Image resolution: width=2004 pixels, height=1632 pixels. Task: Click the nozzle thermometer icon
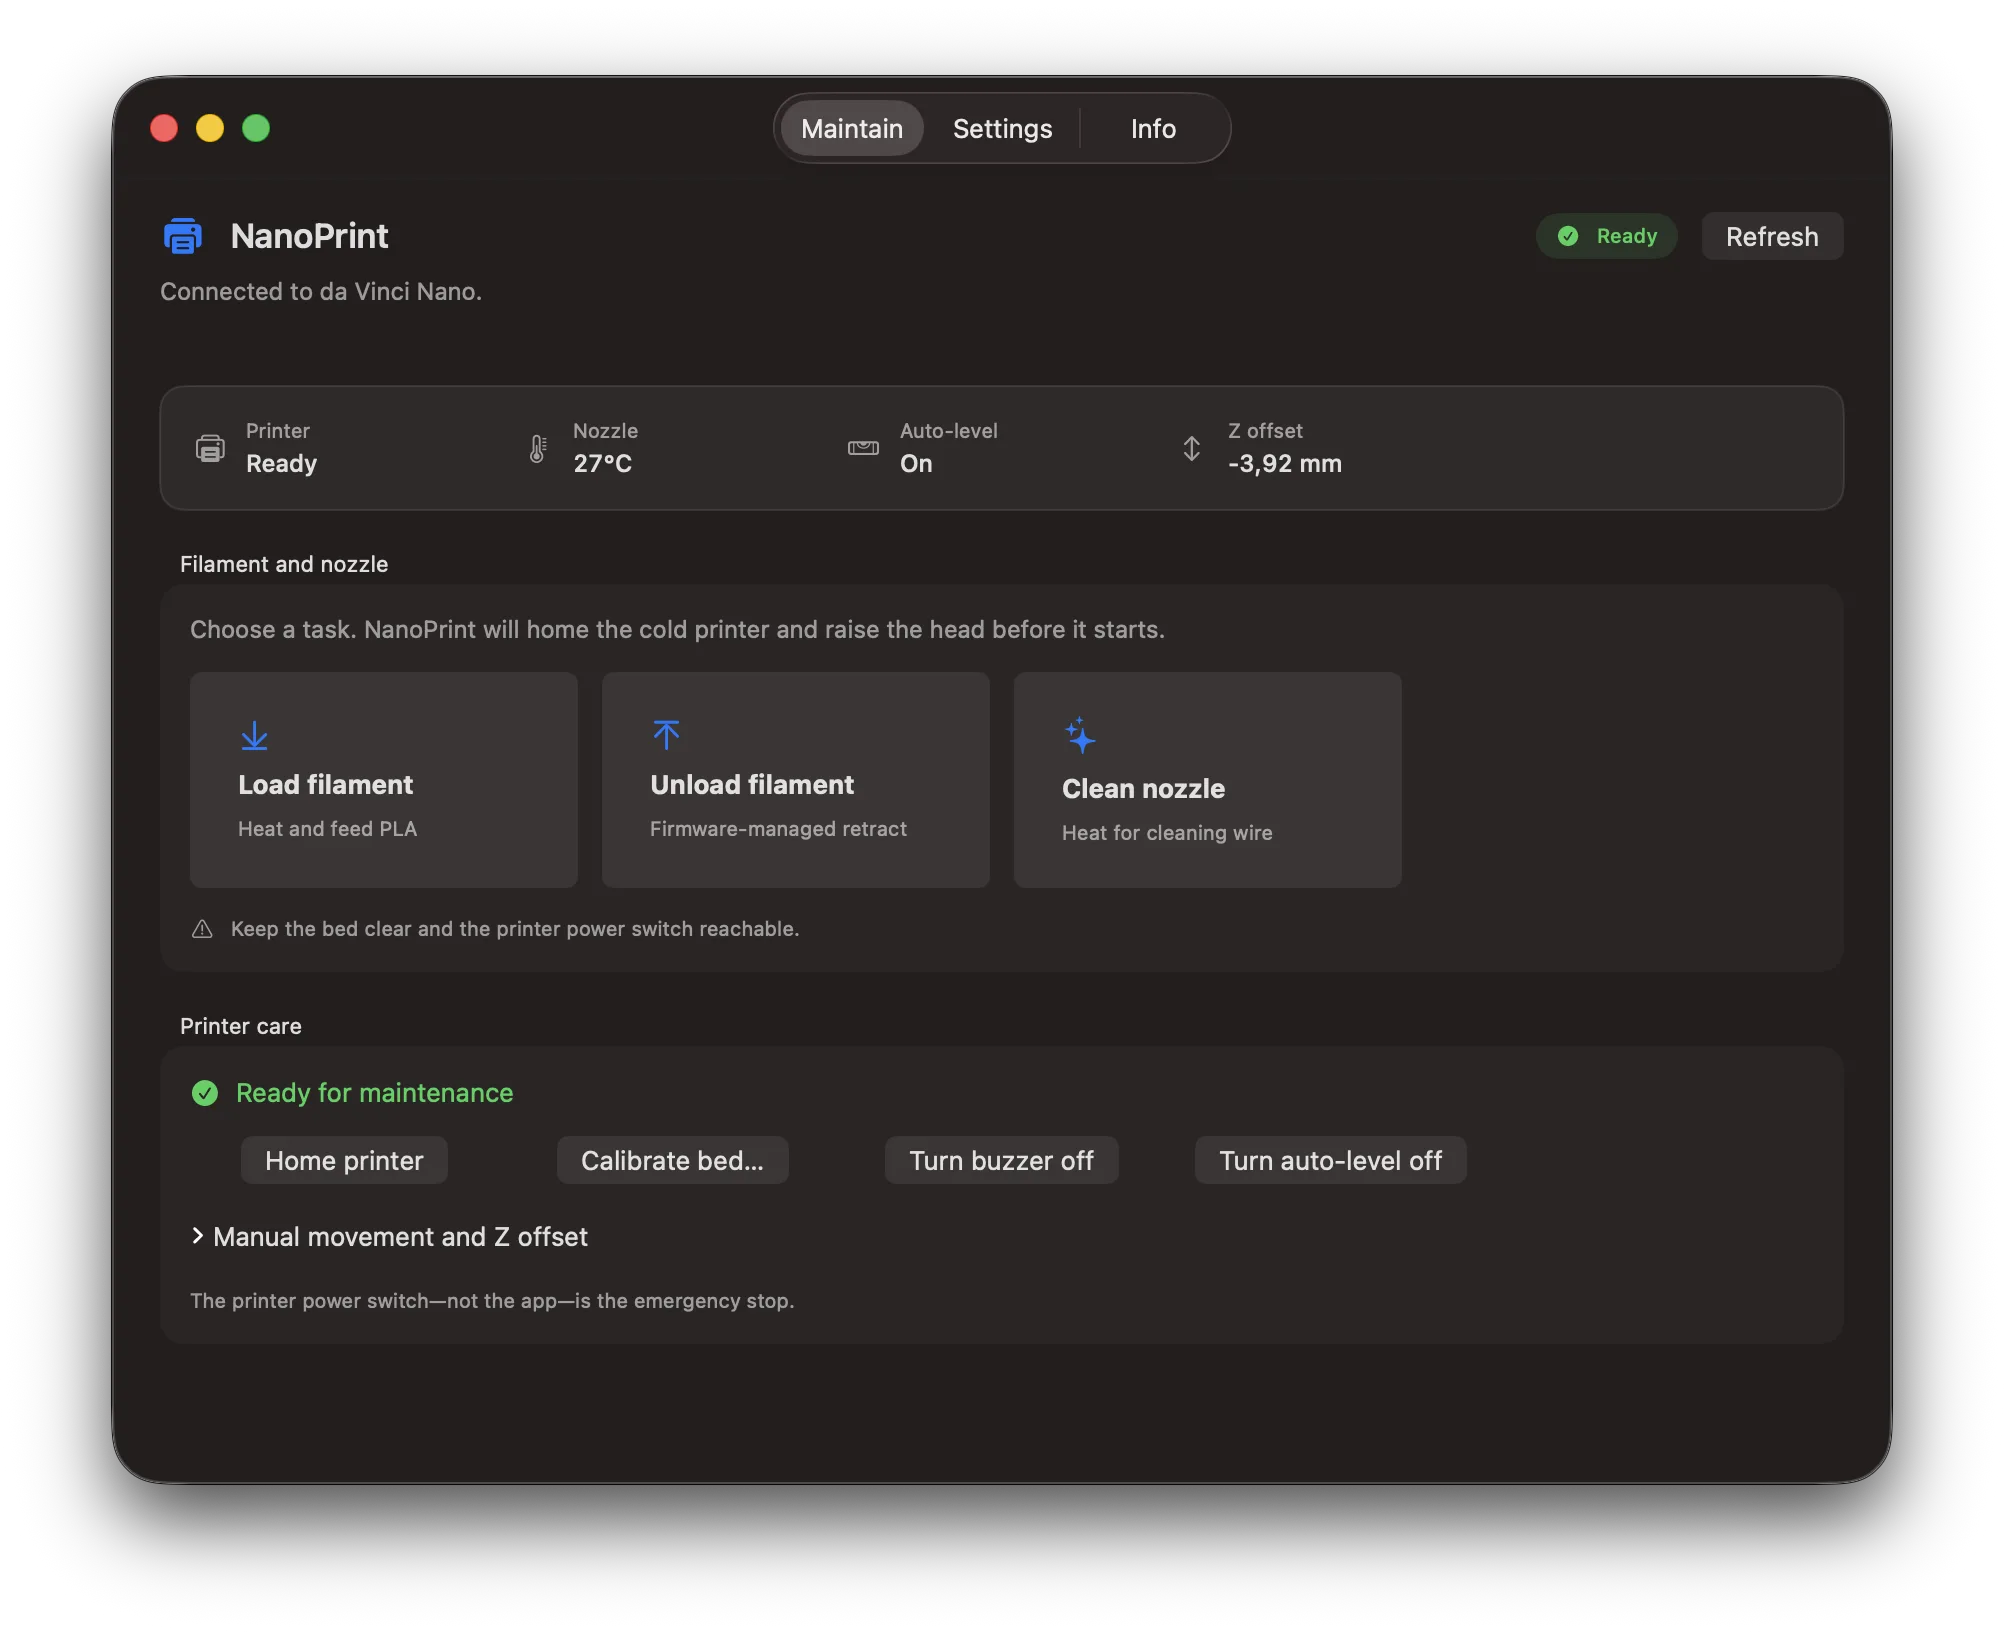(538, 448)
